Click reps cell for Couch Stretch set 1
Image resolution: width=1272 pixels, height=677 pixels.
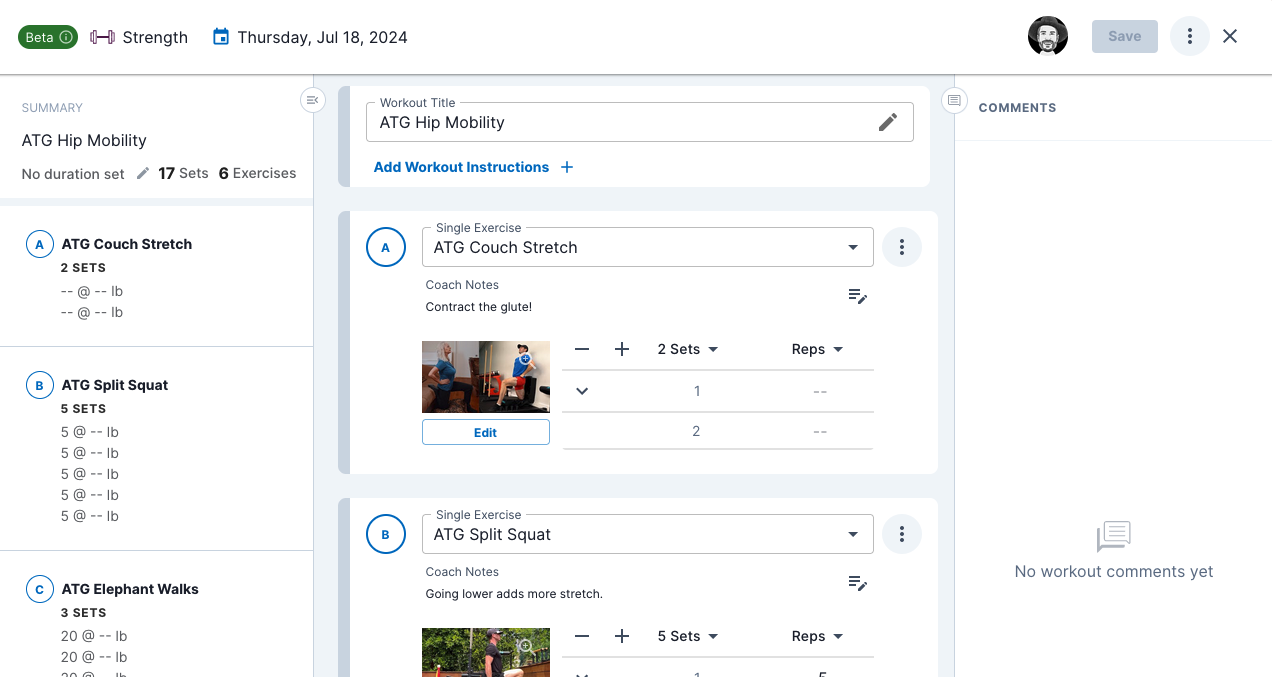(820, 391)
